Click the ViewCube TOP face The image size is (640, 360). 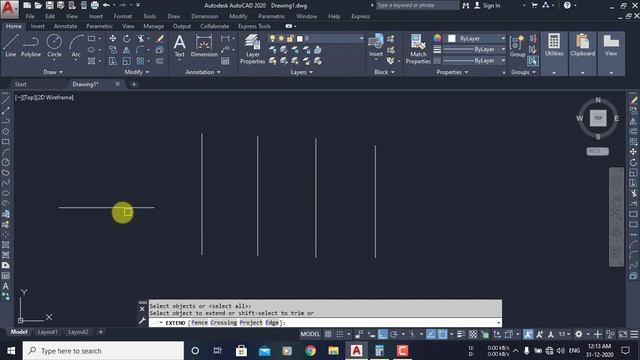pyautogui.click(x=598, y=118)
